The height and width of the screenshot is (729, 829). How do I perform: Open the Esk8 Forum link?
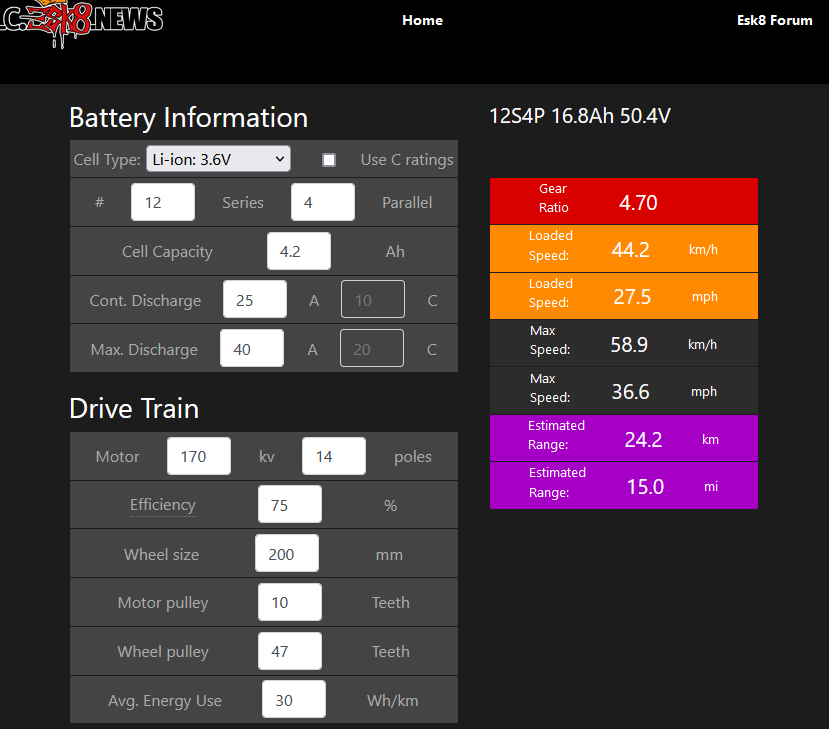point(775,20)
